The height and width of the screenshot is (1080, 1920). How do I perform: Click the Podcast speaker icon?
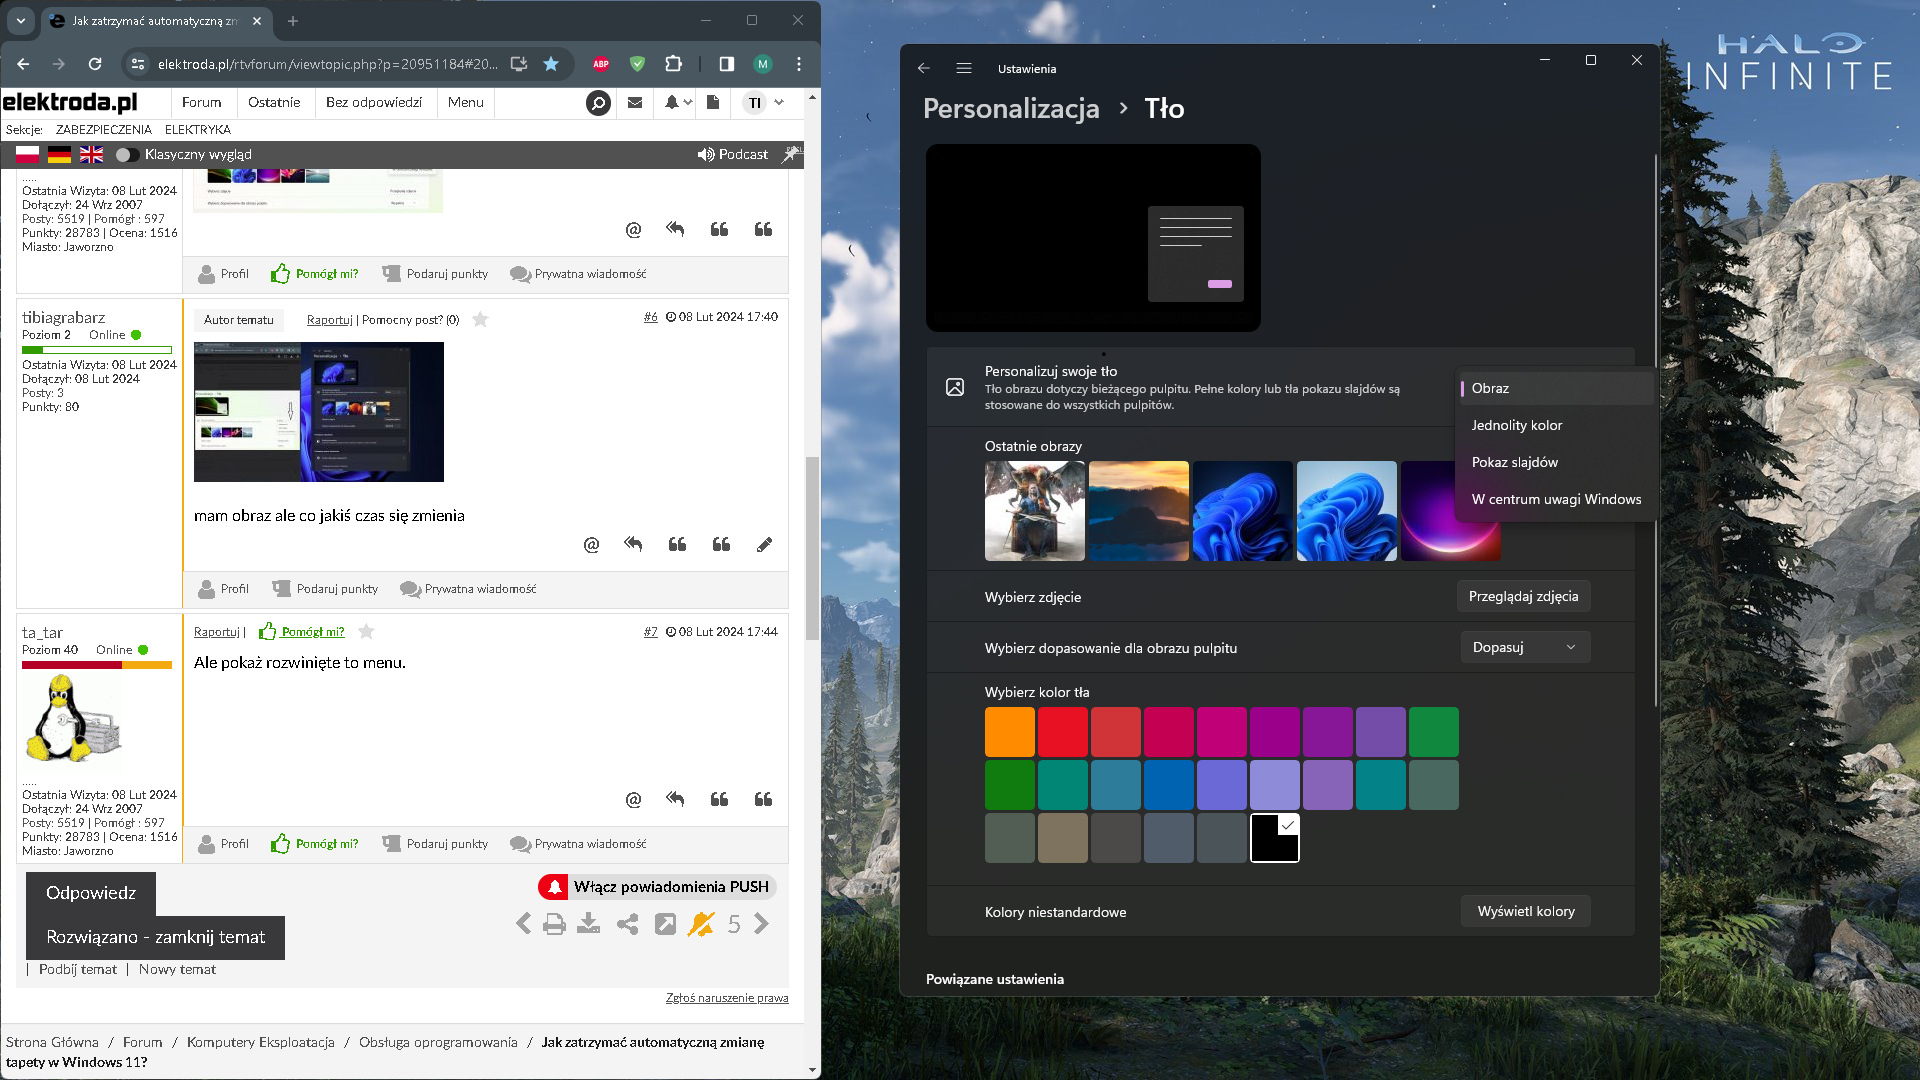706,154
